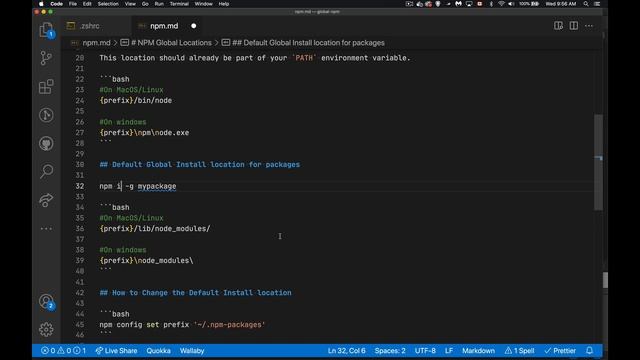The width and height of the screenshot is (640, 360).
Task: Open the Run menu
Action: coord(159,4)
